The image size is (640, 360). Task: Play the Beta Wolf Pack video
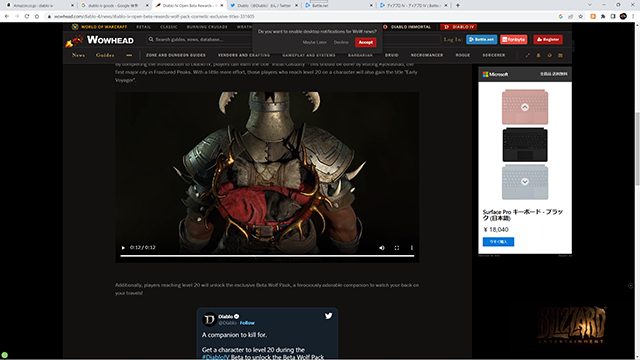[x=123, y=247]
